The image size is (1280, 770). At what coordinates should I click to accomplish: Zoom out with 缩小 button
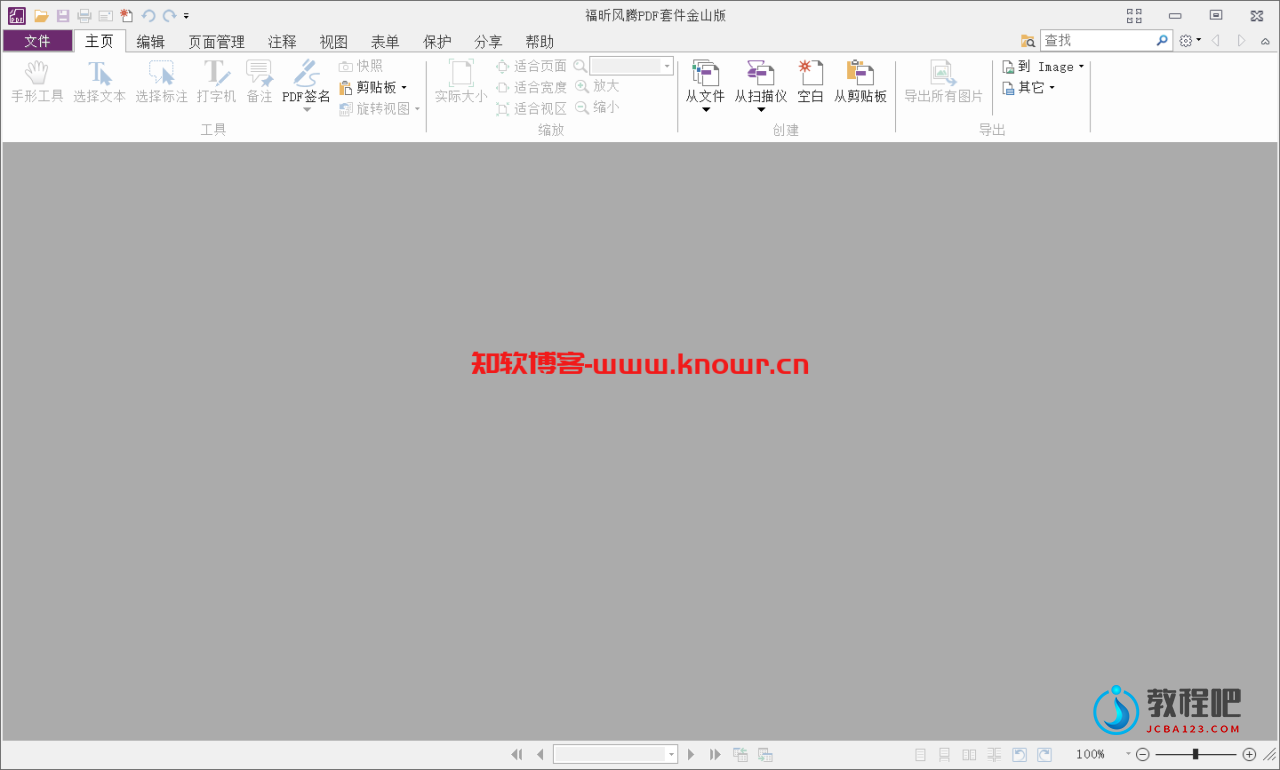[597, 107]
